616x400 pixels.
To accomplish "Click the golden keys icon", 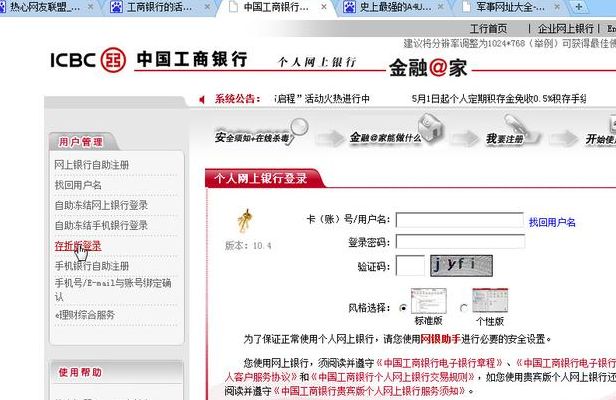I will 244,221.
